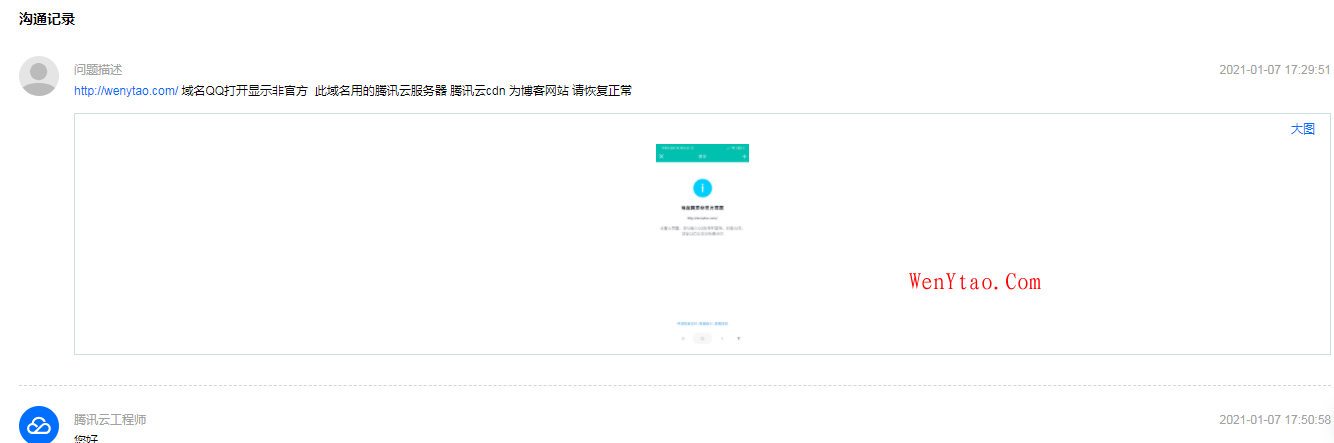Click the 问题描述 label
The image size is (1334, 443).
tap(98, 70)
